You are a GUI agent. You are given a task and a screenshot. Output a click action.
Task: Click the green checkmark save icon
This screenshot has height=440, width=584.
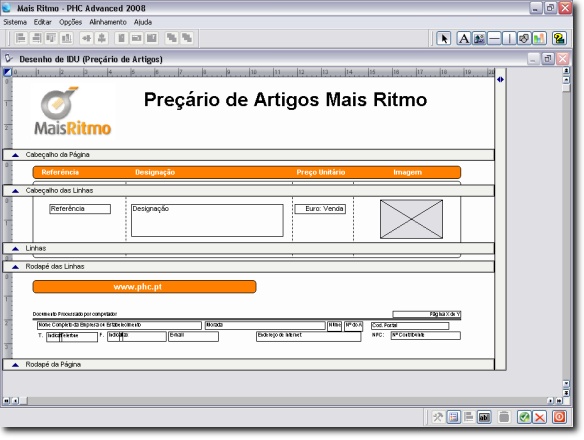point(524,417)
